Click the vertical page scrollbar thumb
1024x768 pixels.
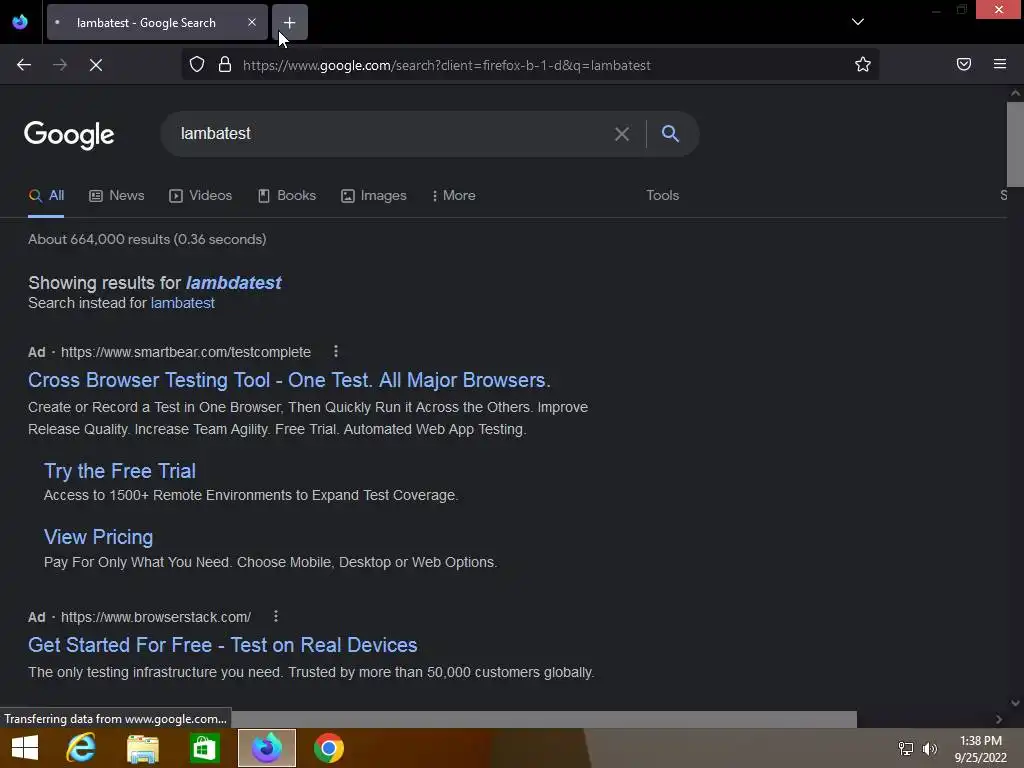click(x=1015, y=144)
